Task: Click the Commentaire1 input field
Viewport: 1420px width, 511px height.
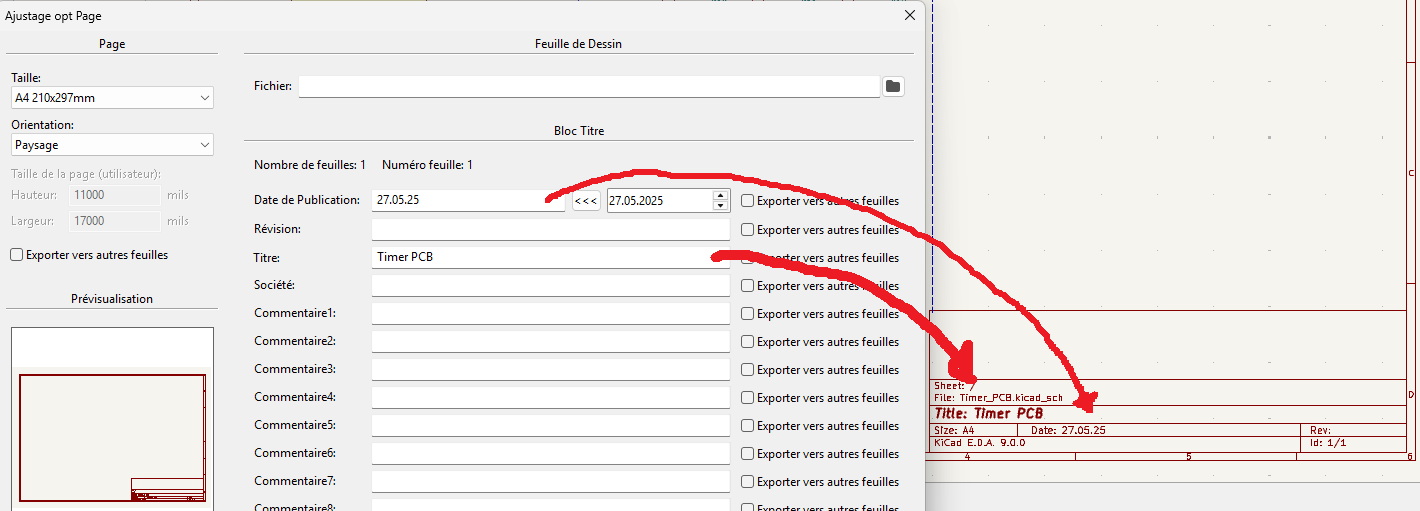Action: [x=551, y=313]
